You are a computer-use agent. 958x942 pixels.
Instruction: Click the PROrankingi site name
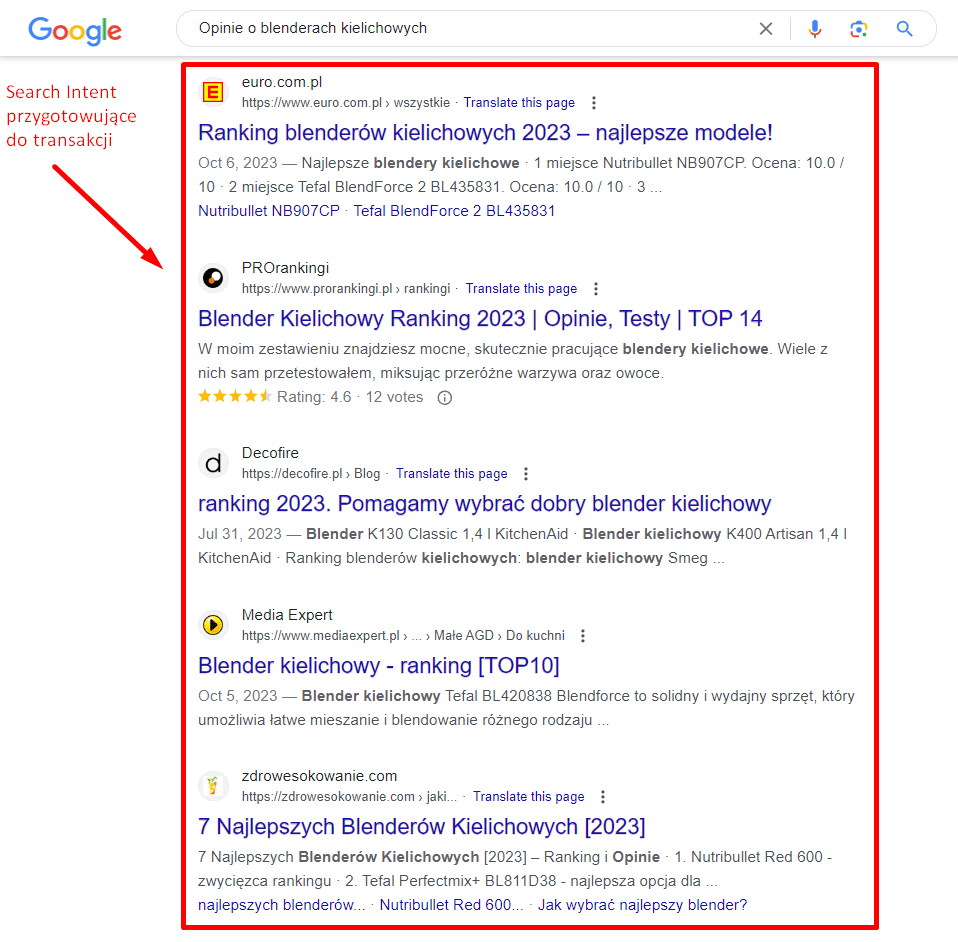coord(285,268)
